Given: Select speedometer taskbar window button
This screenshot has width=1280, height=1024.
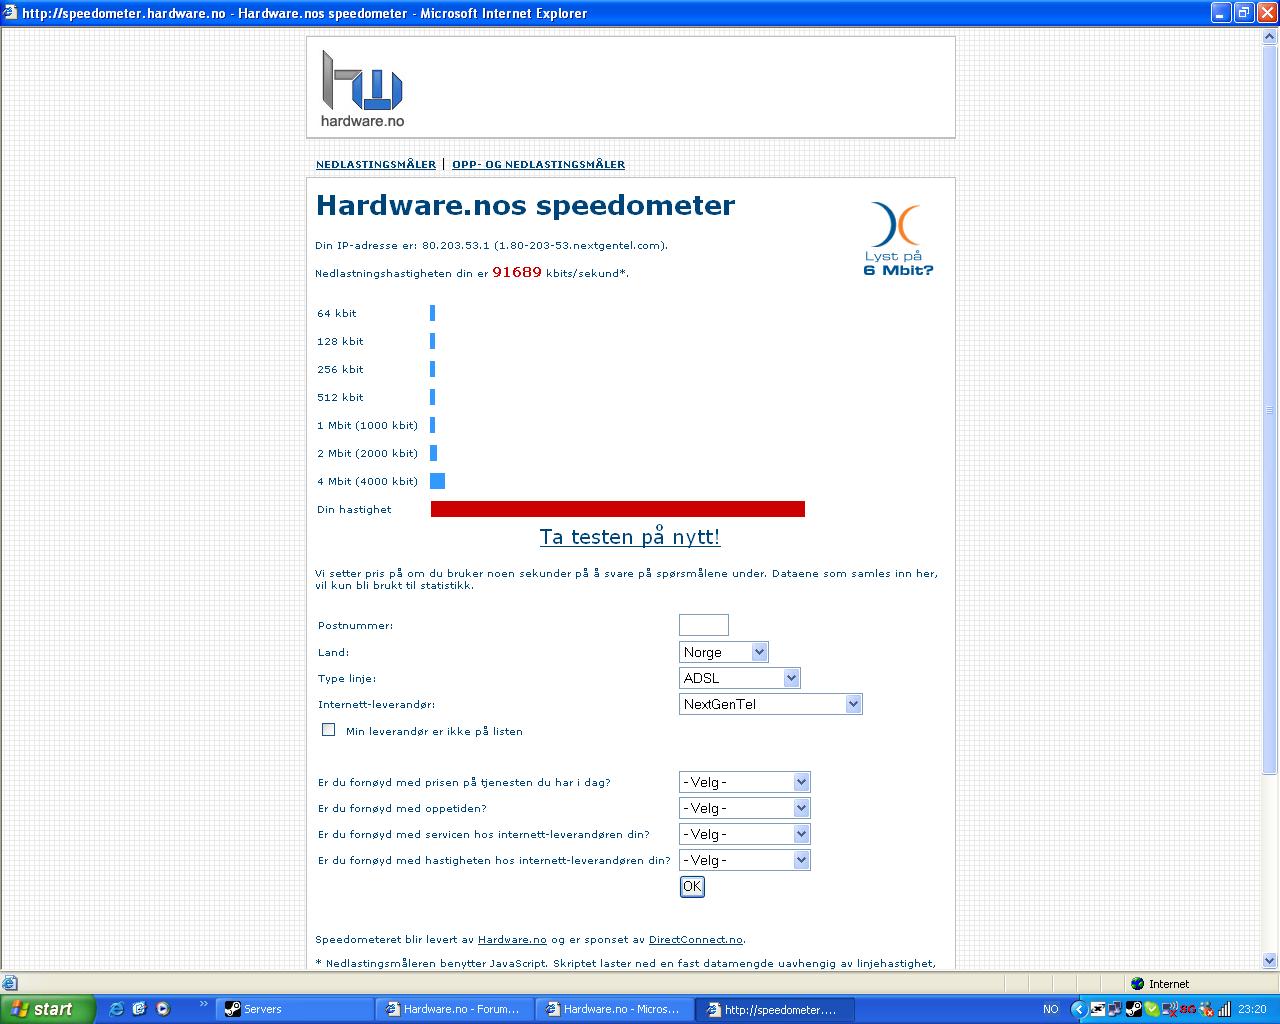Looking at the screenshot, I should click(775, 1009).
